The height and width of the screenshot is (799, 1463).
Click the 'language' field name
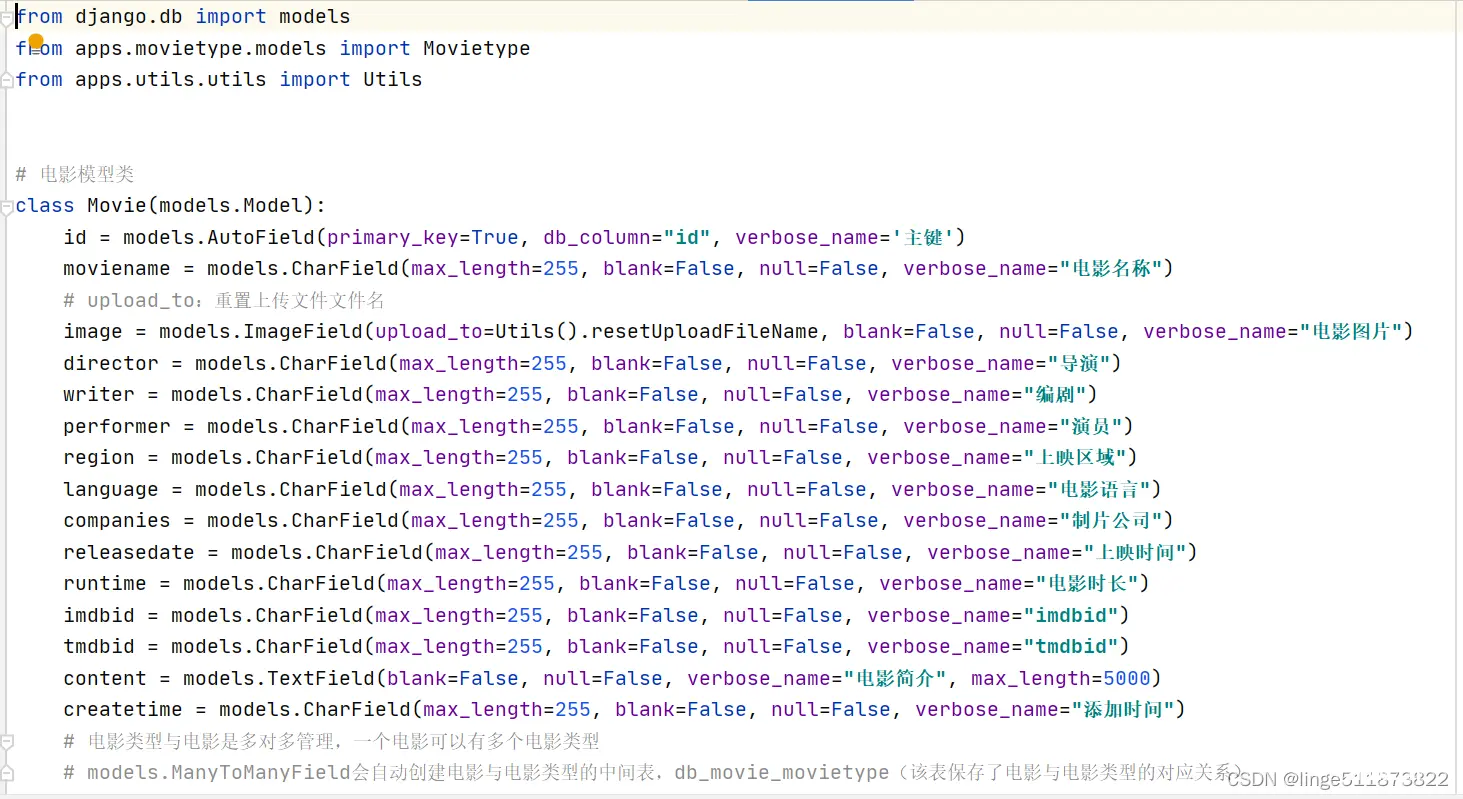111,489
